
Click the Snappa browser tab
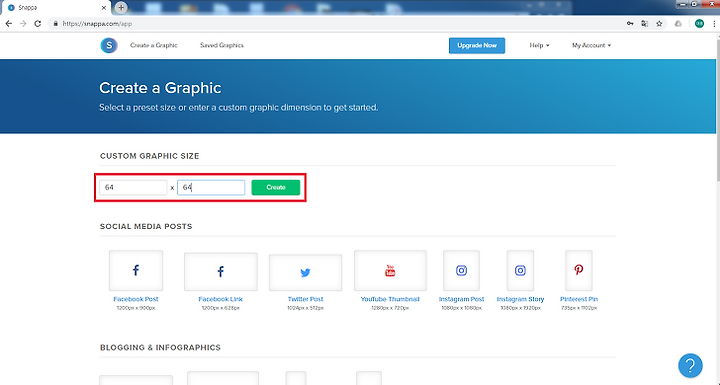tap(55, 8)
